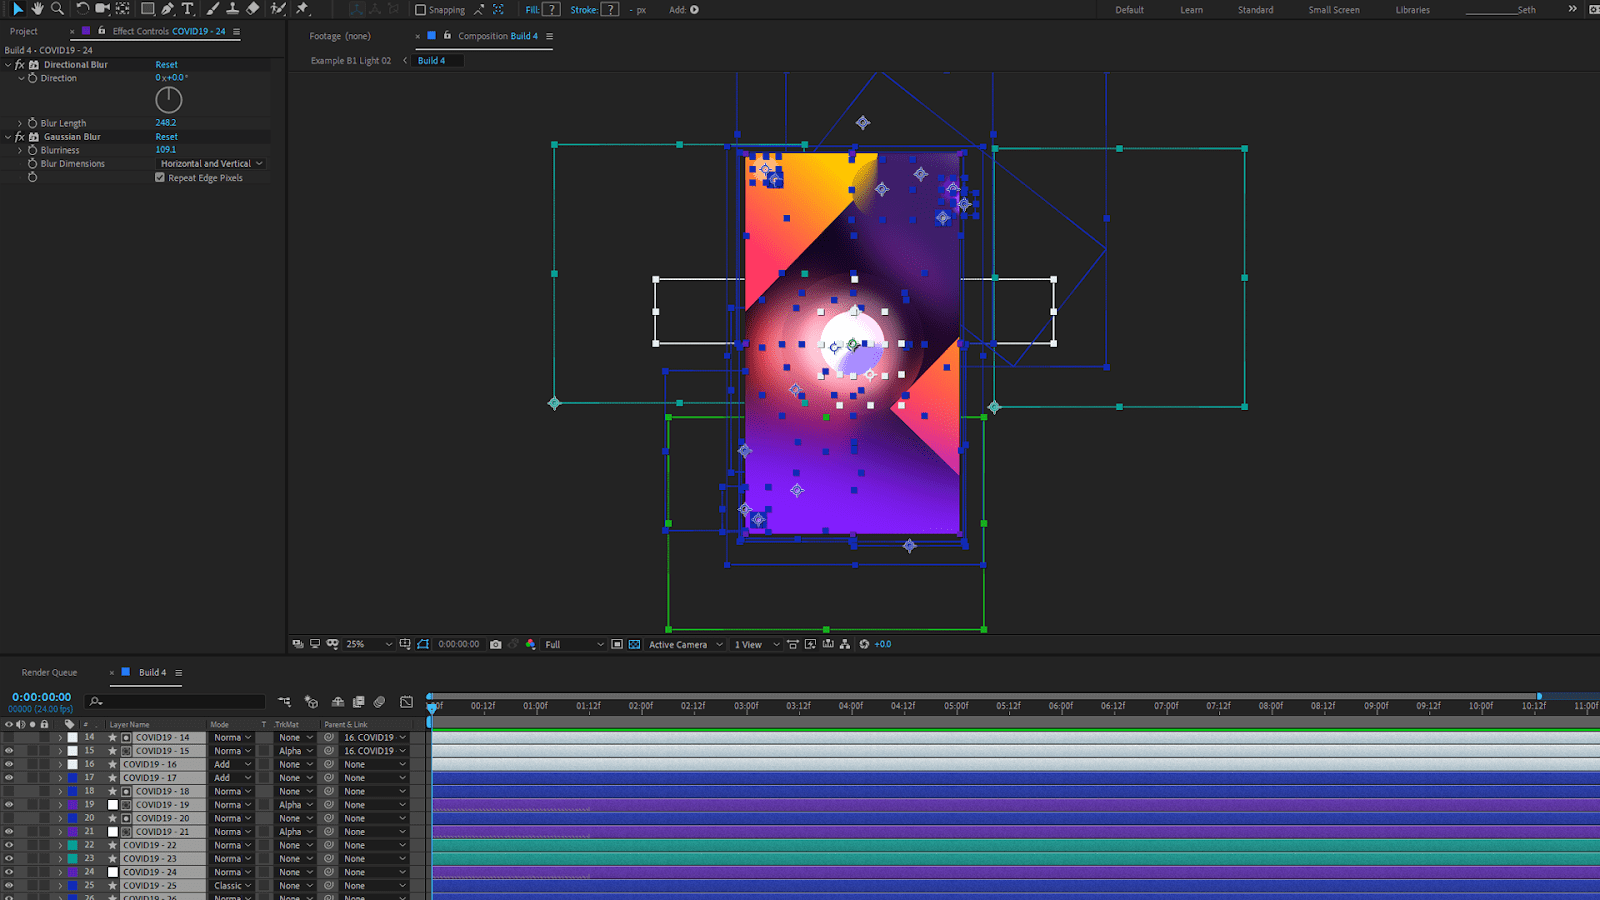Viewport: 1600px width, 900px height.
Task: Take a snapshot with camera icon
Action: click(495, 645)
